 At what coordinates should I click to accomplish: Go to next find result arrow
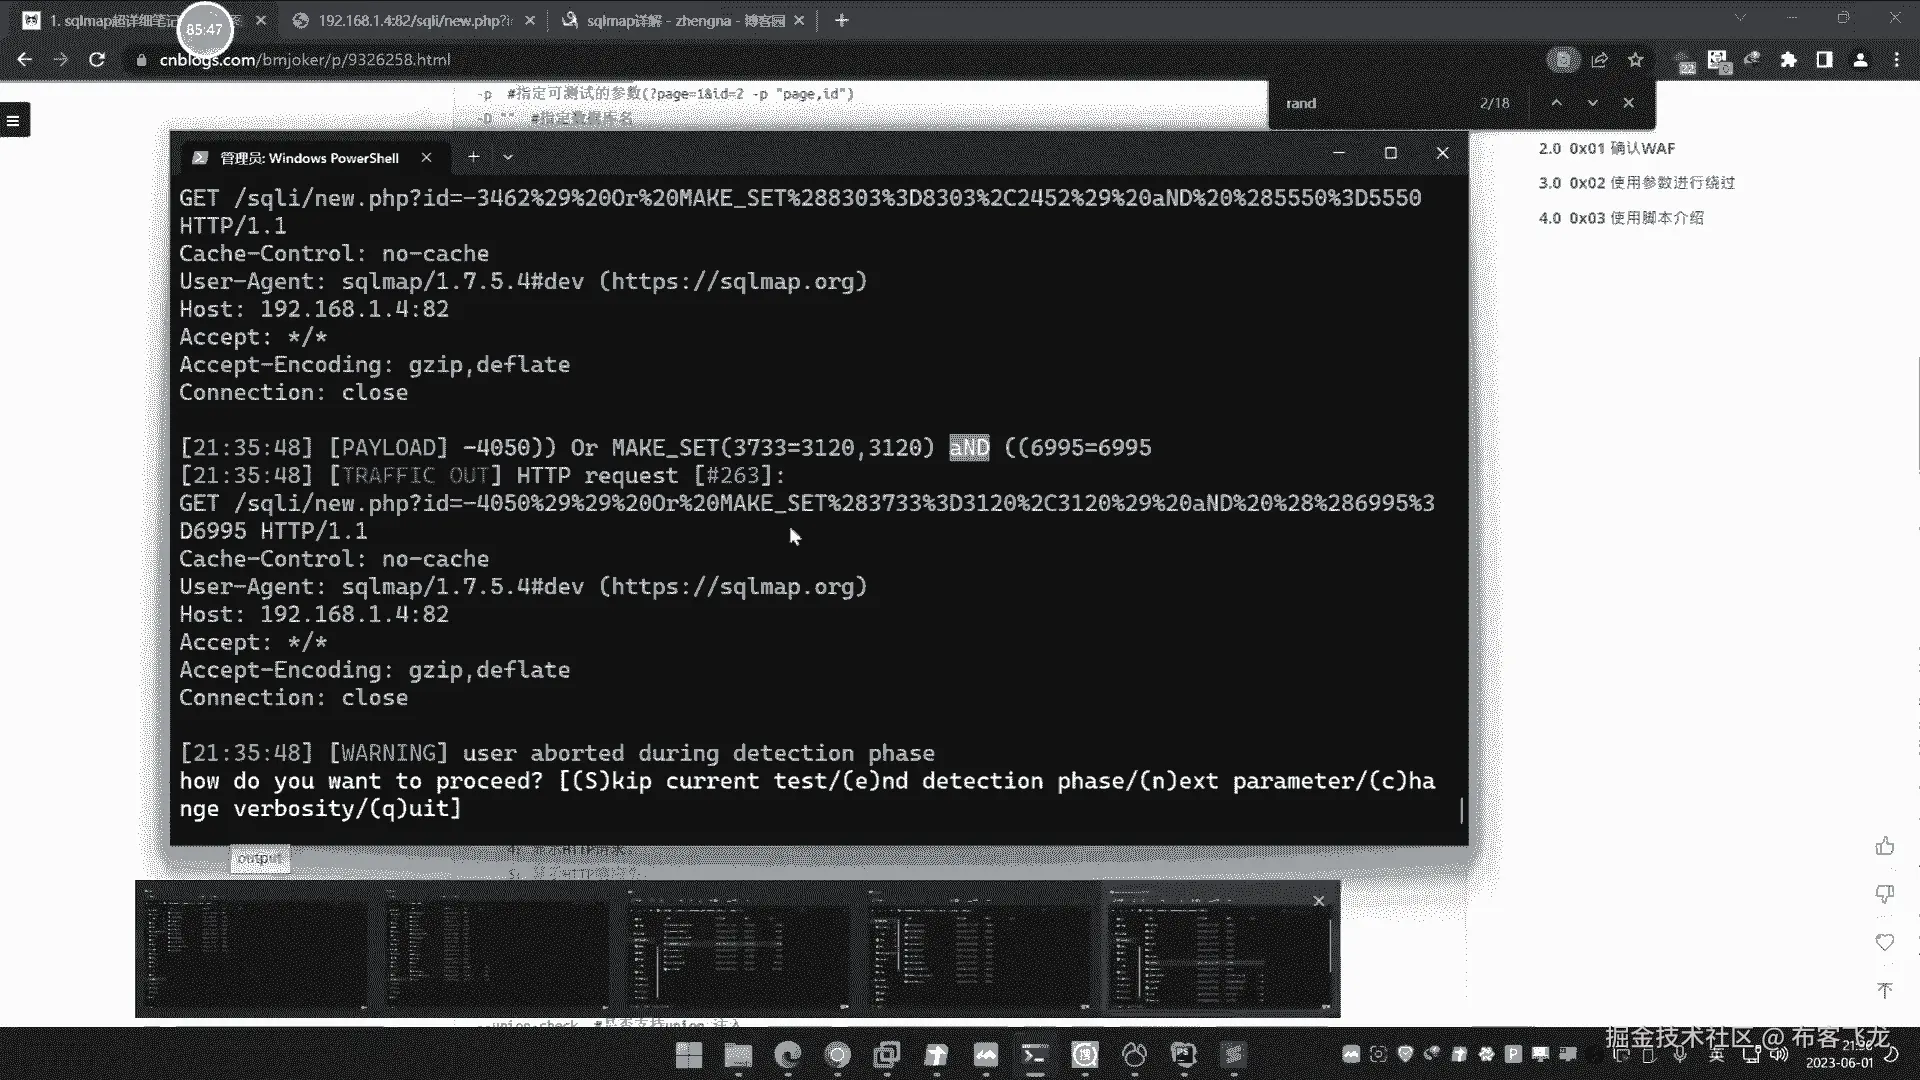pos(1593,103)
